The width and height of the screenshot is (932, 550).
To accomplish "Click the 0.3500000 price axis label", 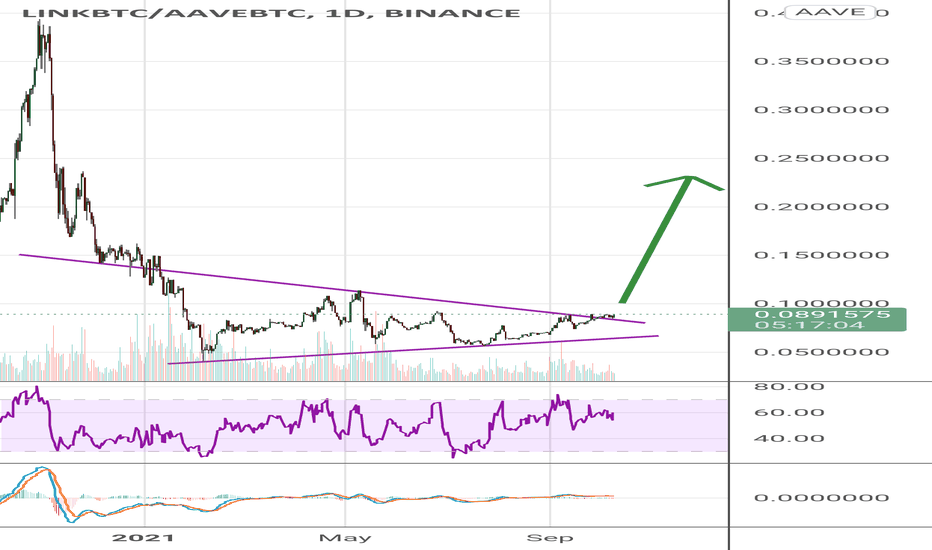I will (821, 61).
